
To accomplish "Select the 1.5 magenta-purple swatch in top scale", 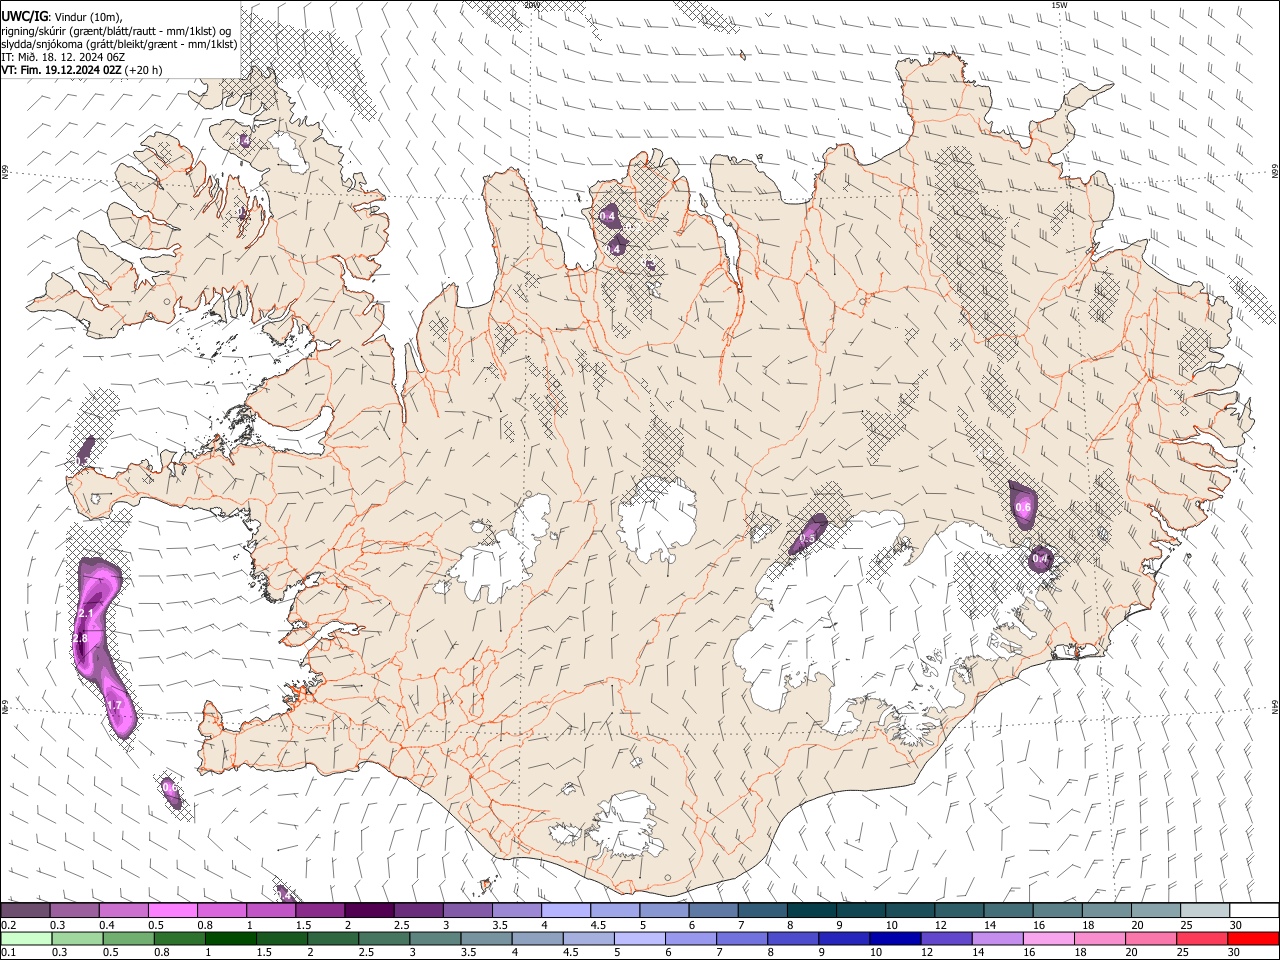I will (x=319, y=910).
